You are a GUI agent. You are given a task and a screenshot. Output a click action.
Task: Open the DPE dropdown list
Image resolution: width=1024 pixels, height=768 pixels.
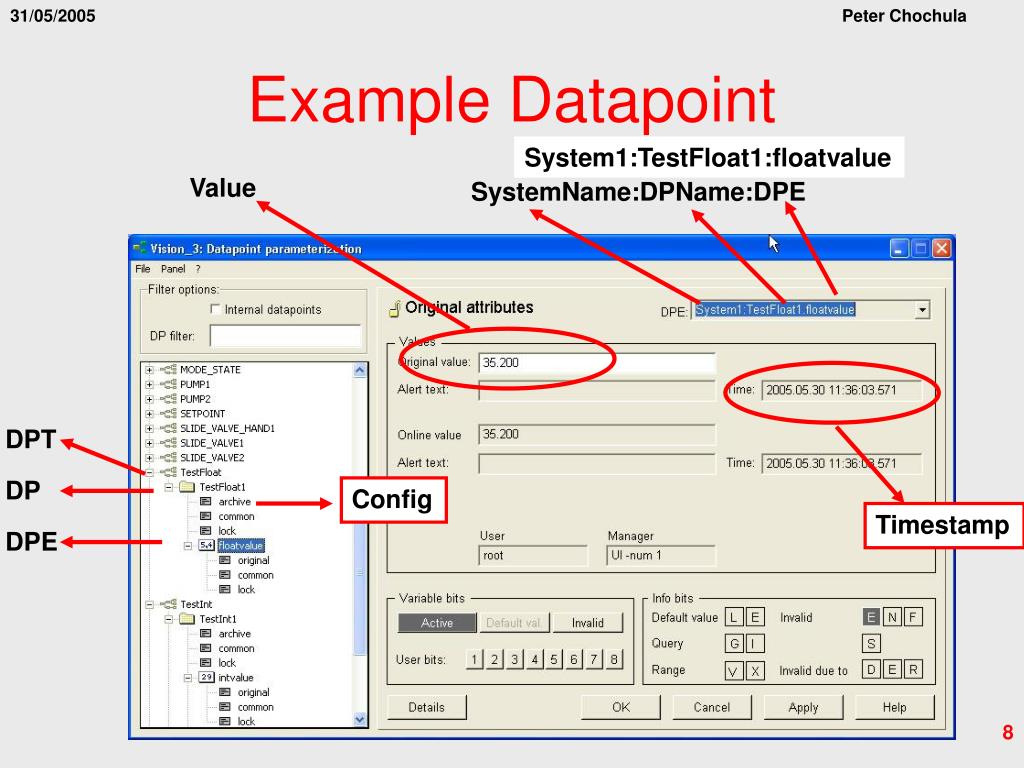pyautogui.click(x=922, y=310)
